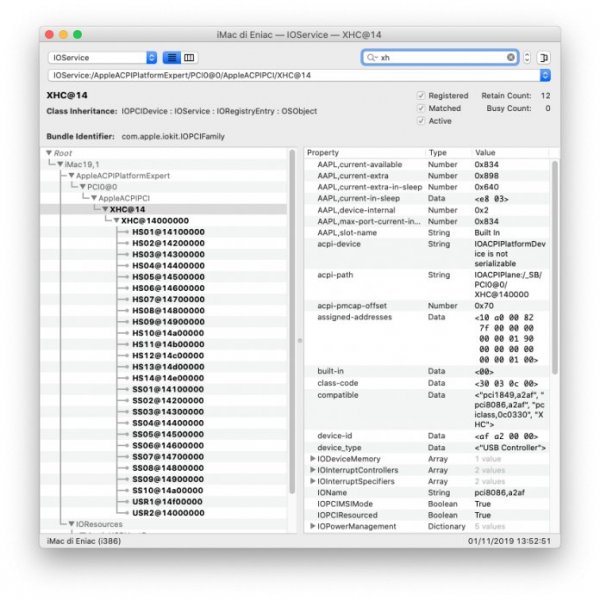Select the SS05@14500000 port entry
600x600 pixels.
click(x=168, y=434)
